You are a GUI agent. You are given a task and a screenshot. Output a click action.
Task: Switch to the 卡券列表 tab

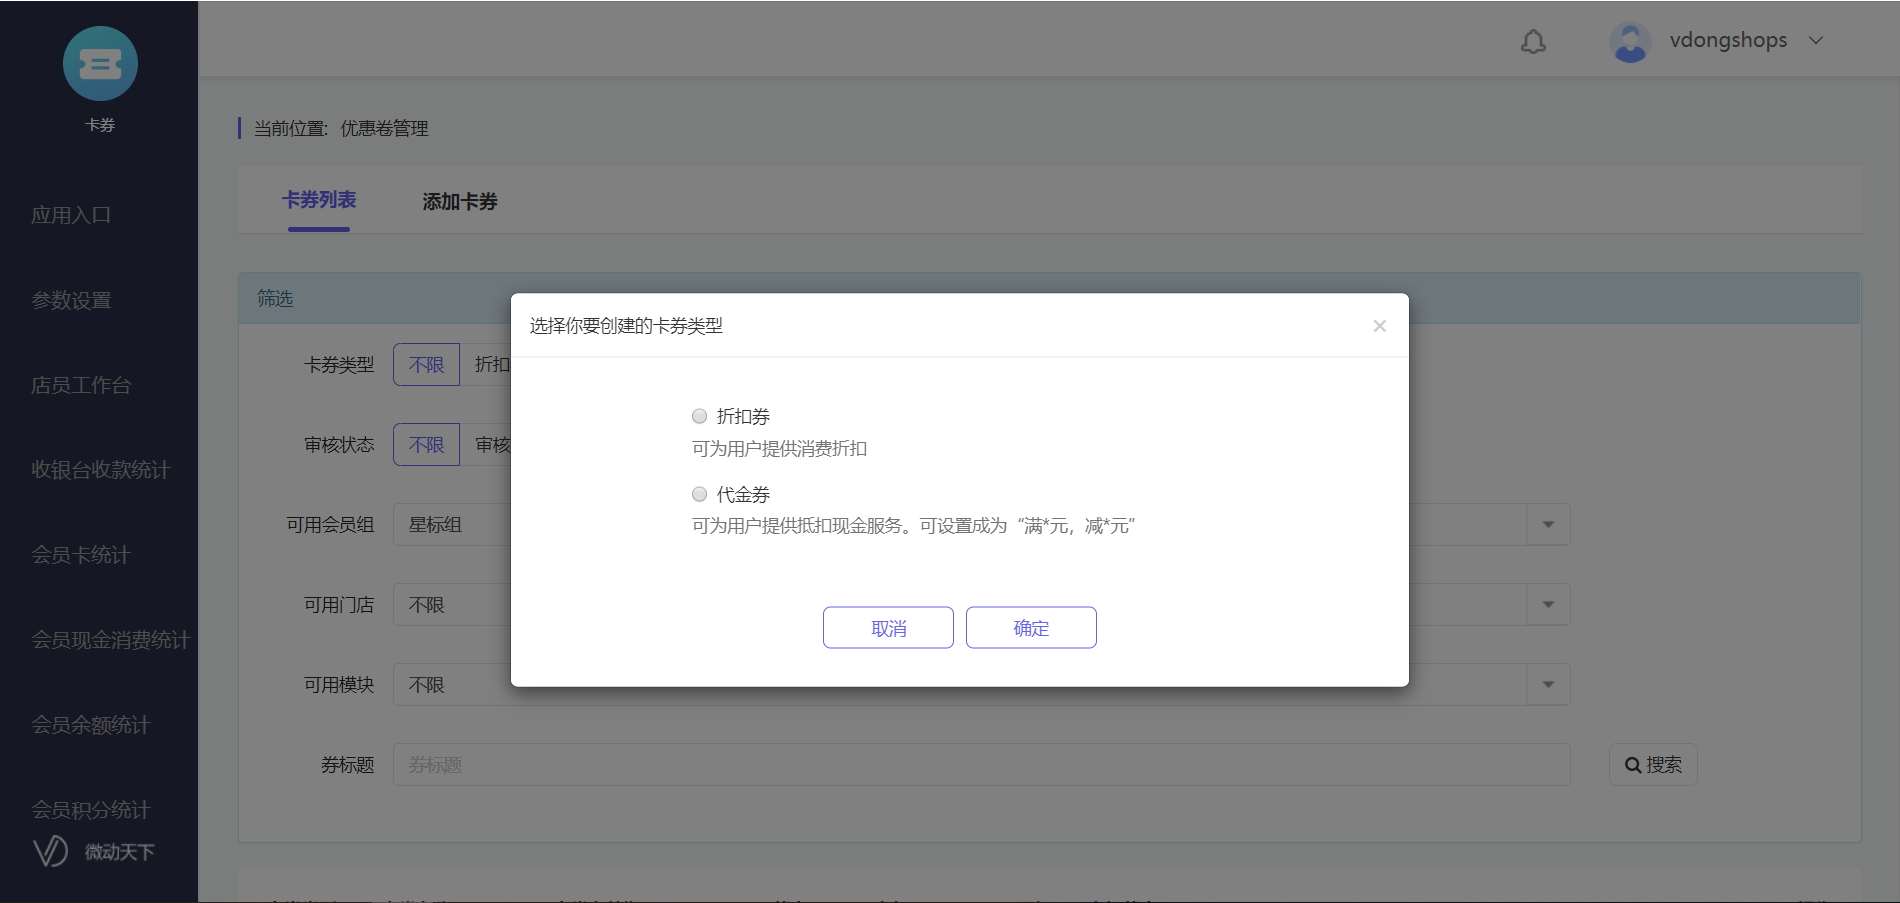pyautogui.click(x=319, y=200)
